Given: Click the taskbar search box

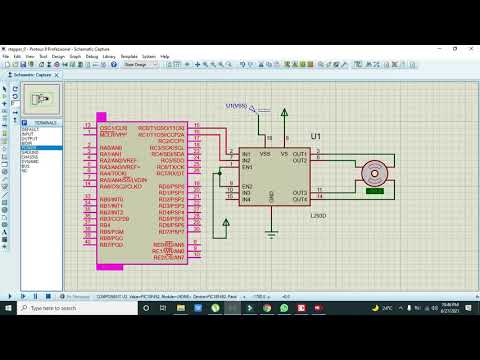Looking at the screenshot, I should [x=77, y=308].
